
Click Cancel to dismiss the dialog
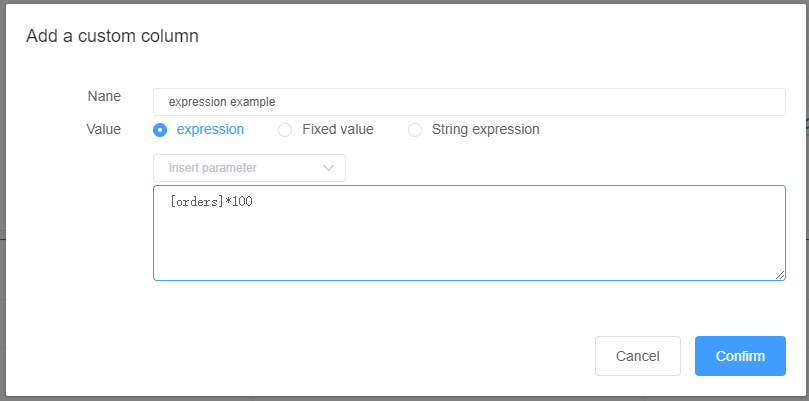point(638,356)
